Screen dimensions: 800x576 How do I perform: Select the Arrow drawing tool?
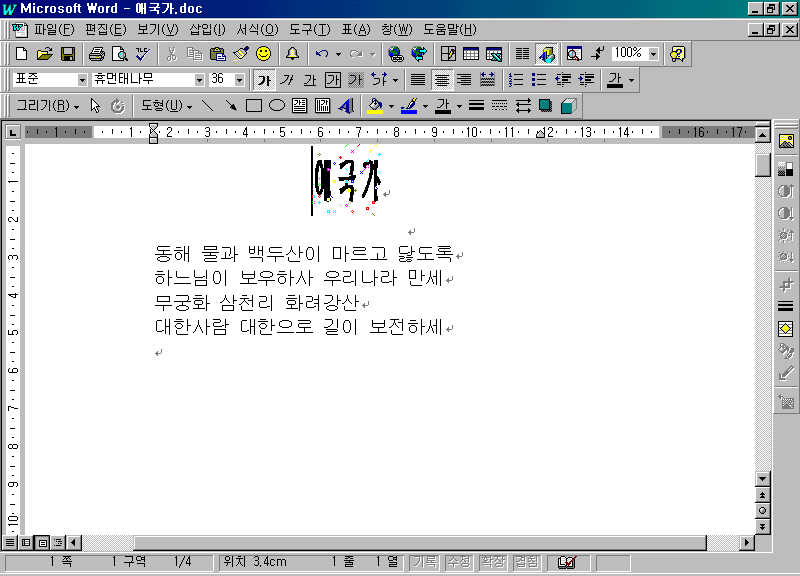[x=231, y=106]
